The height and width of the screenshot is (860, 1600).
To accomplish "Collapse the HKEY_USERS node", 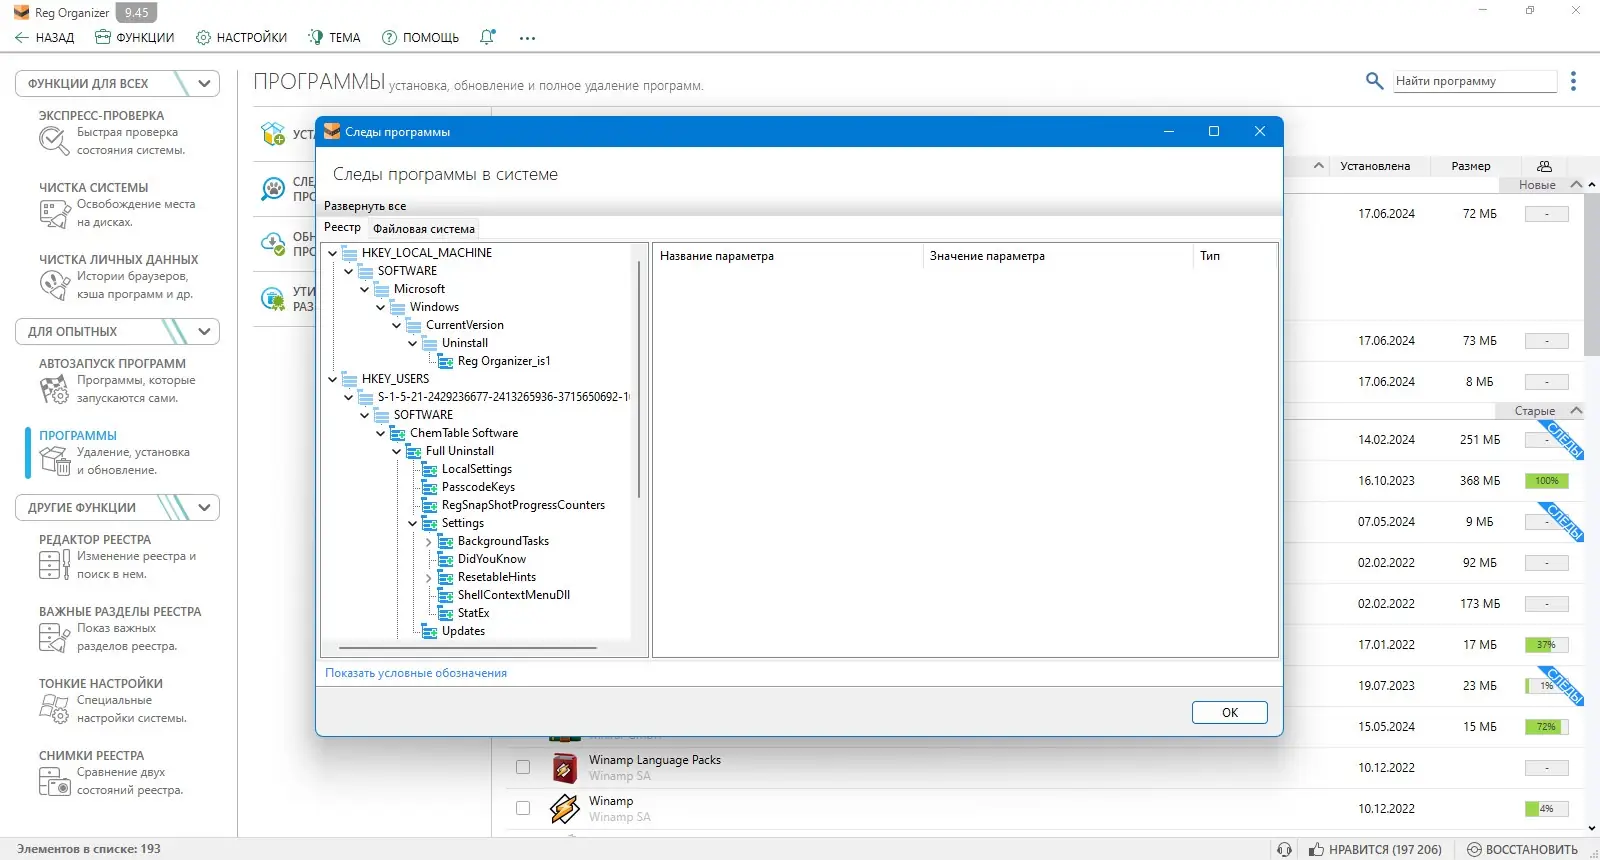I will tap(333, 379).
